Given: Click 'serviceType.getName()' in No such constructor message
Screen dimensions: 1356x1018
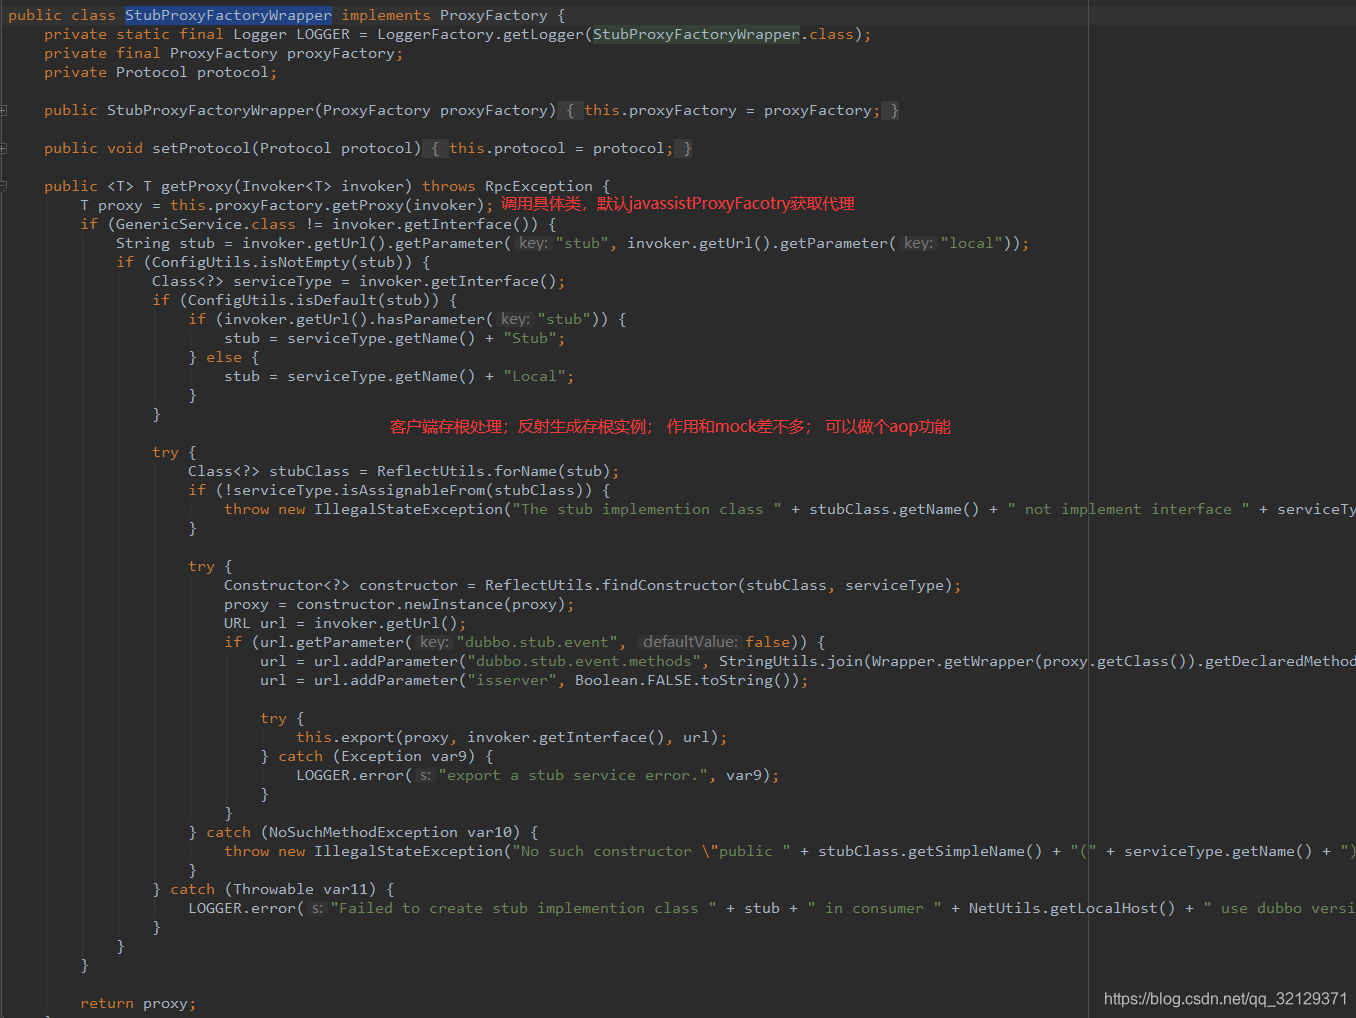Looking at the screenshot, I should [1218, 851].
